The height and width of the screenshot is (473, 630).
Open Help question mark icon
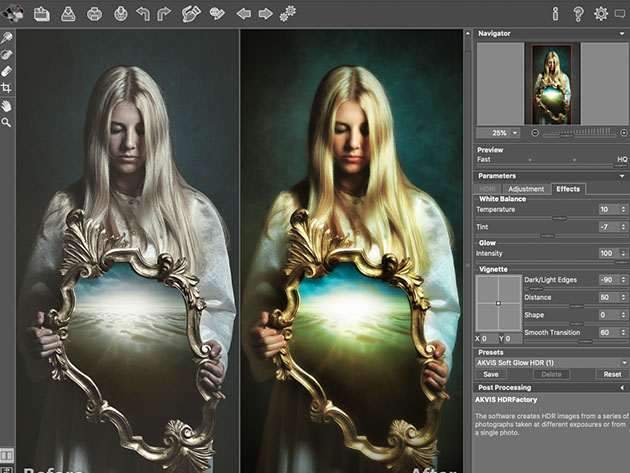pos(578,14)
